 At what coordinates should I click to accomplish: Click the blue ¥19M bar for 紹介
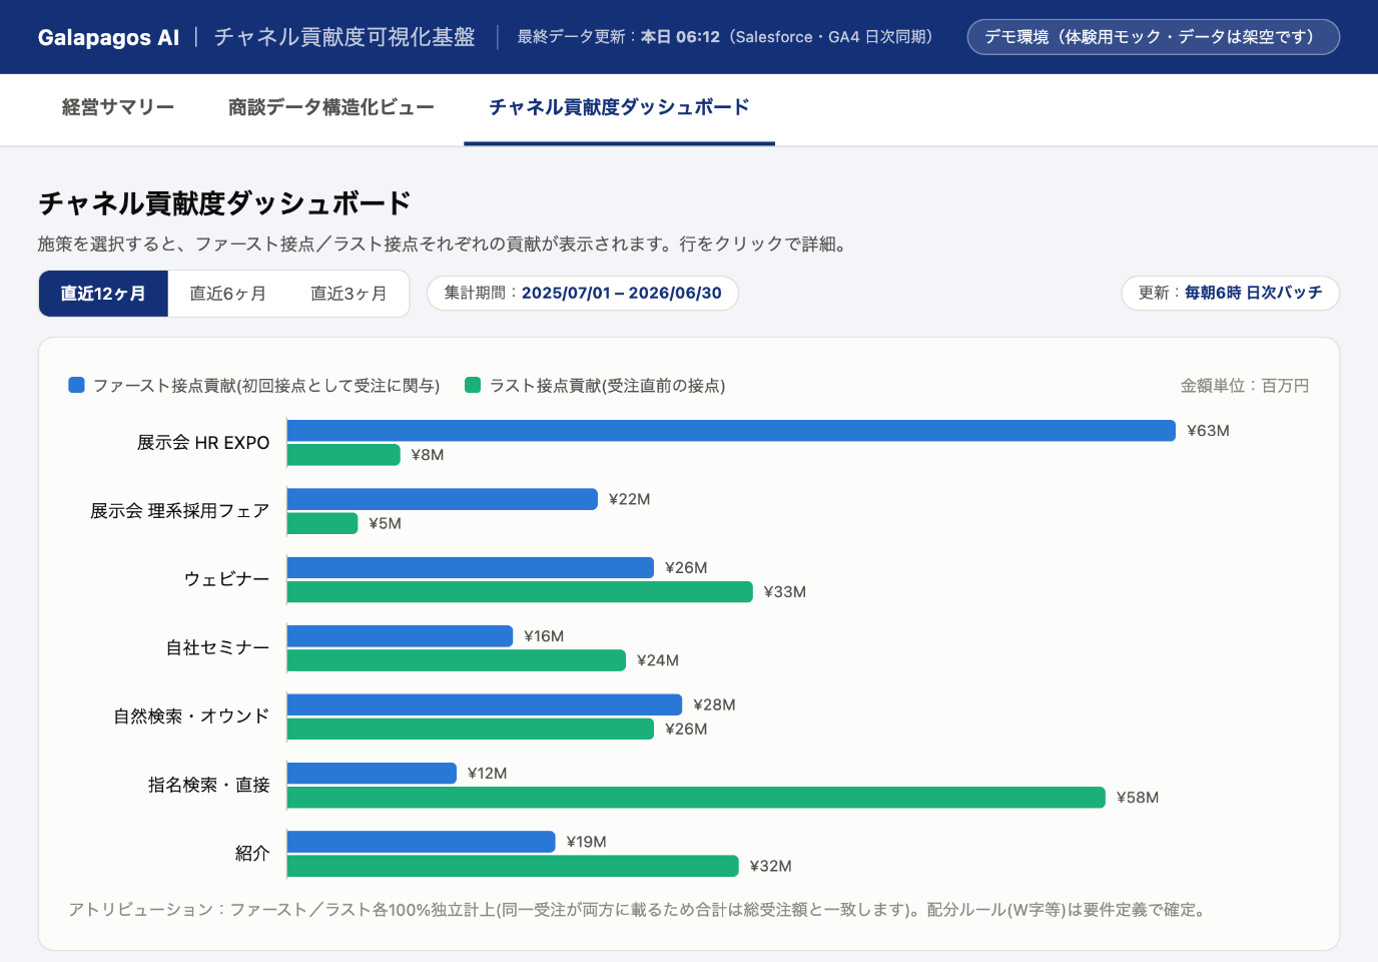point(421,842)
